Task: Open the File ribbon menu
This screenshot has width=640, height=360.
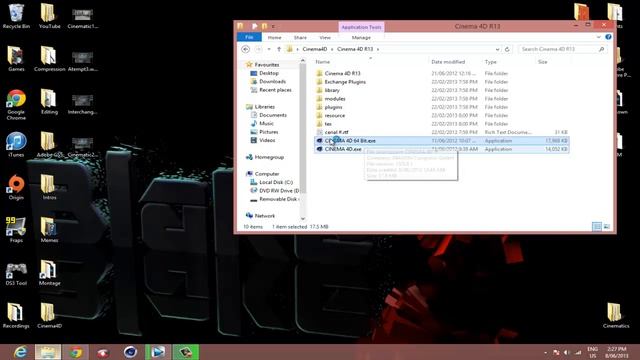Action: pyautogui.click(x=249, y=37)
